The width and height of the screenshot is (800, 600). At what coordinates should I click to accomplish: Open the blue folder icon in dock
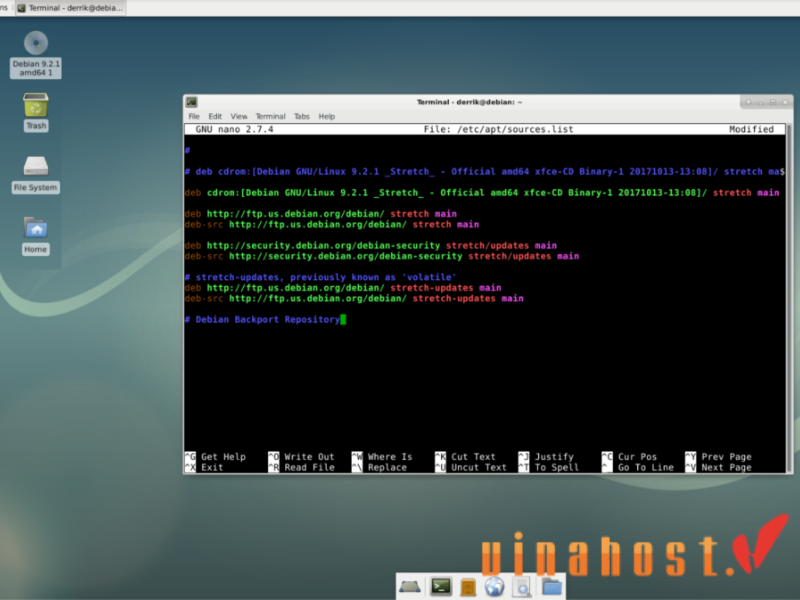(552, 587)
